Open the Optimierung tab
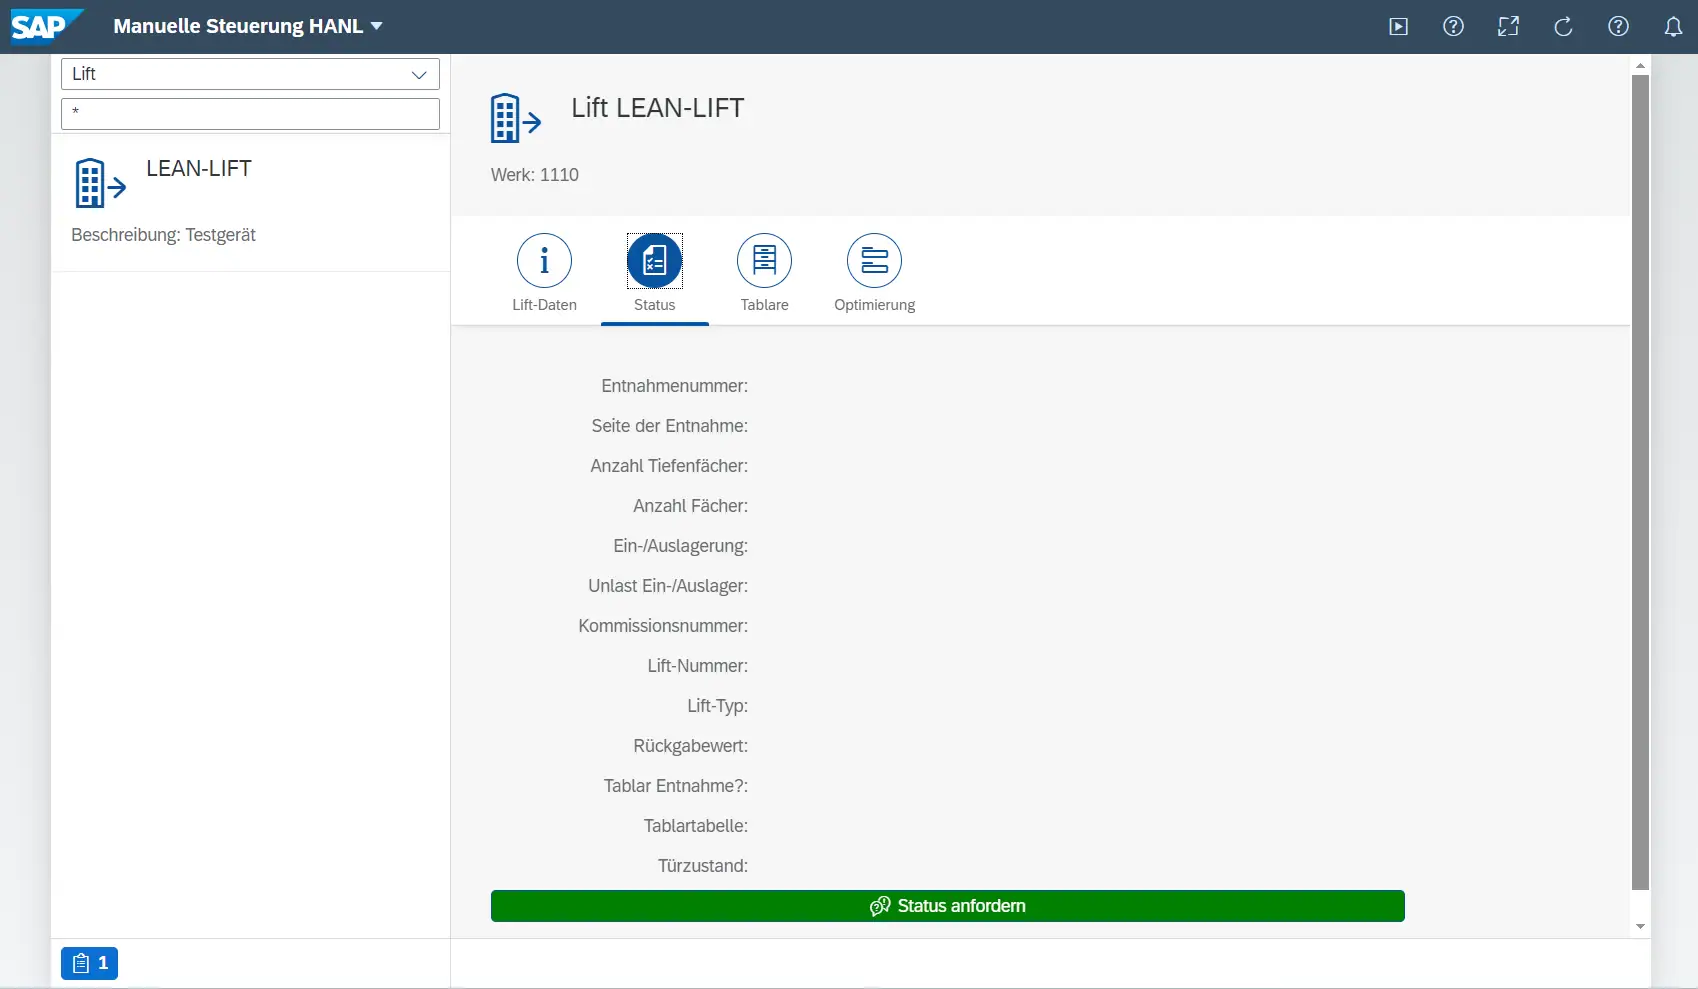This screenshot has height=989, width=1698. tap(875, 274)
